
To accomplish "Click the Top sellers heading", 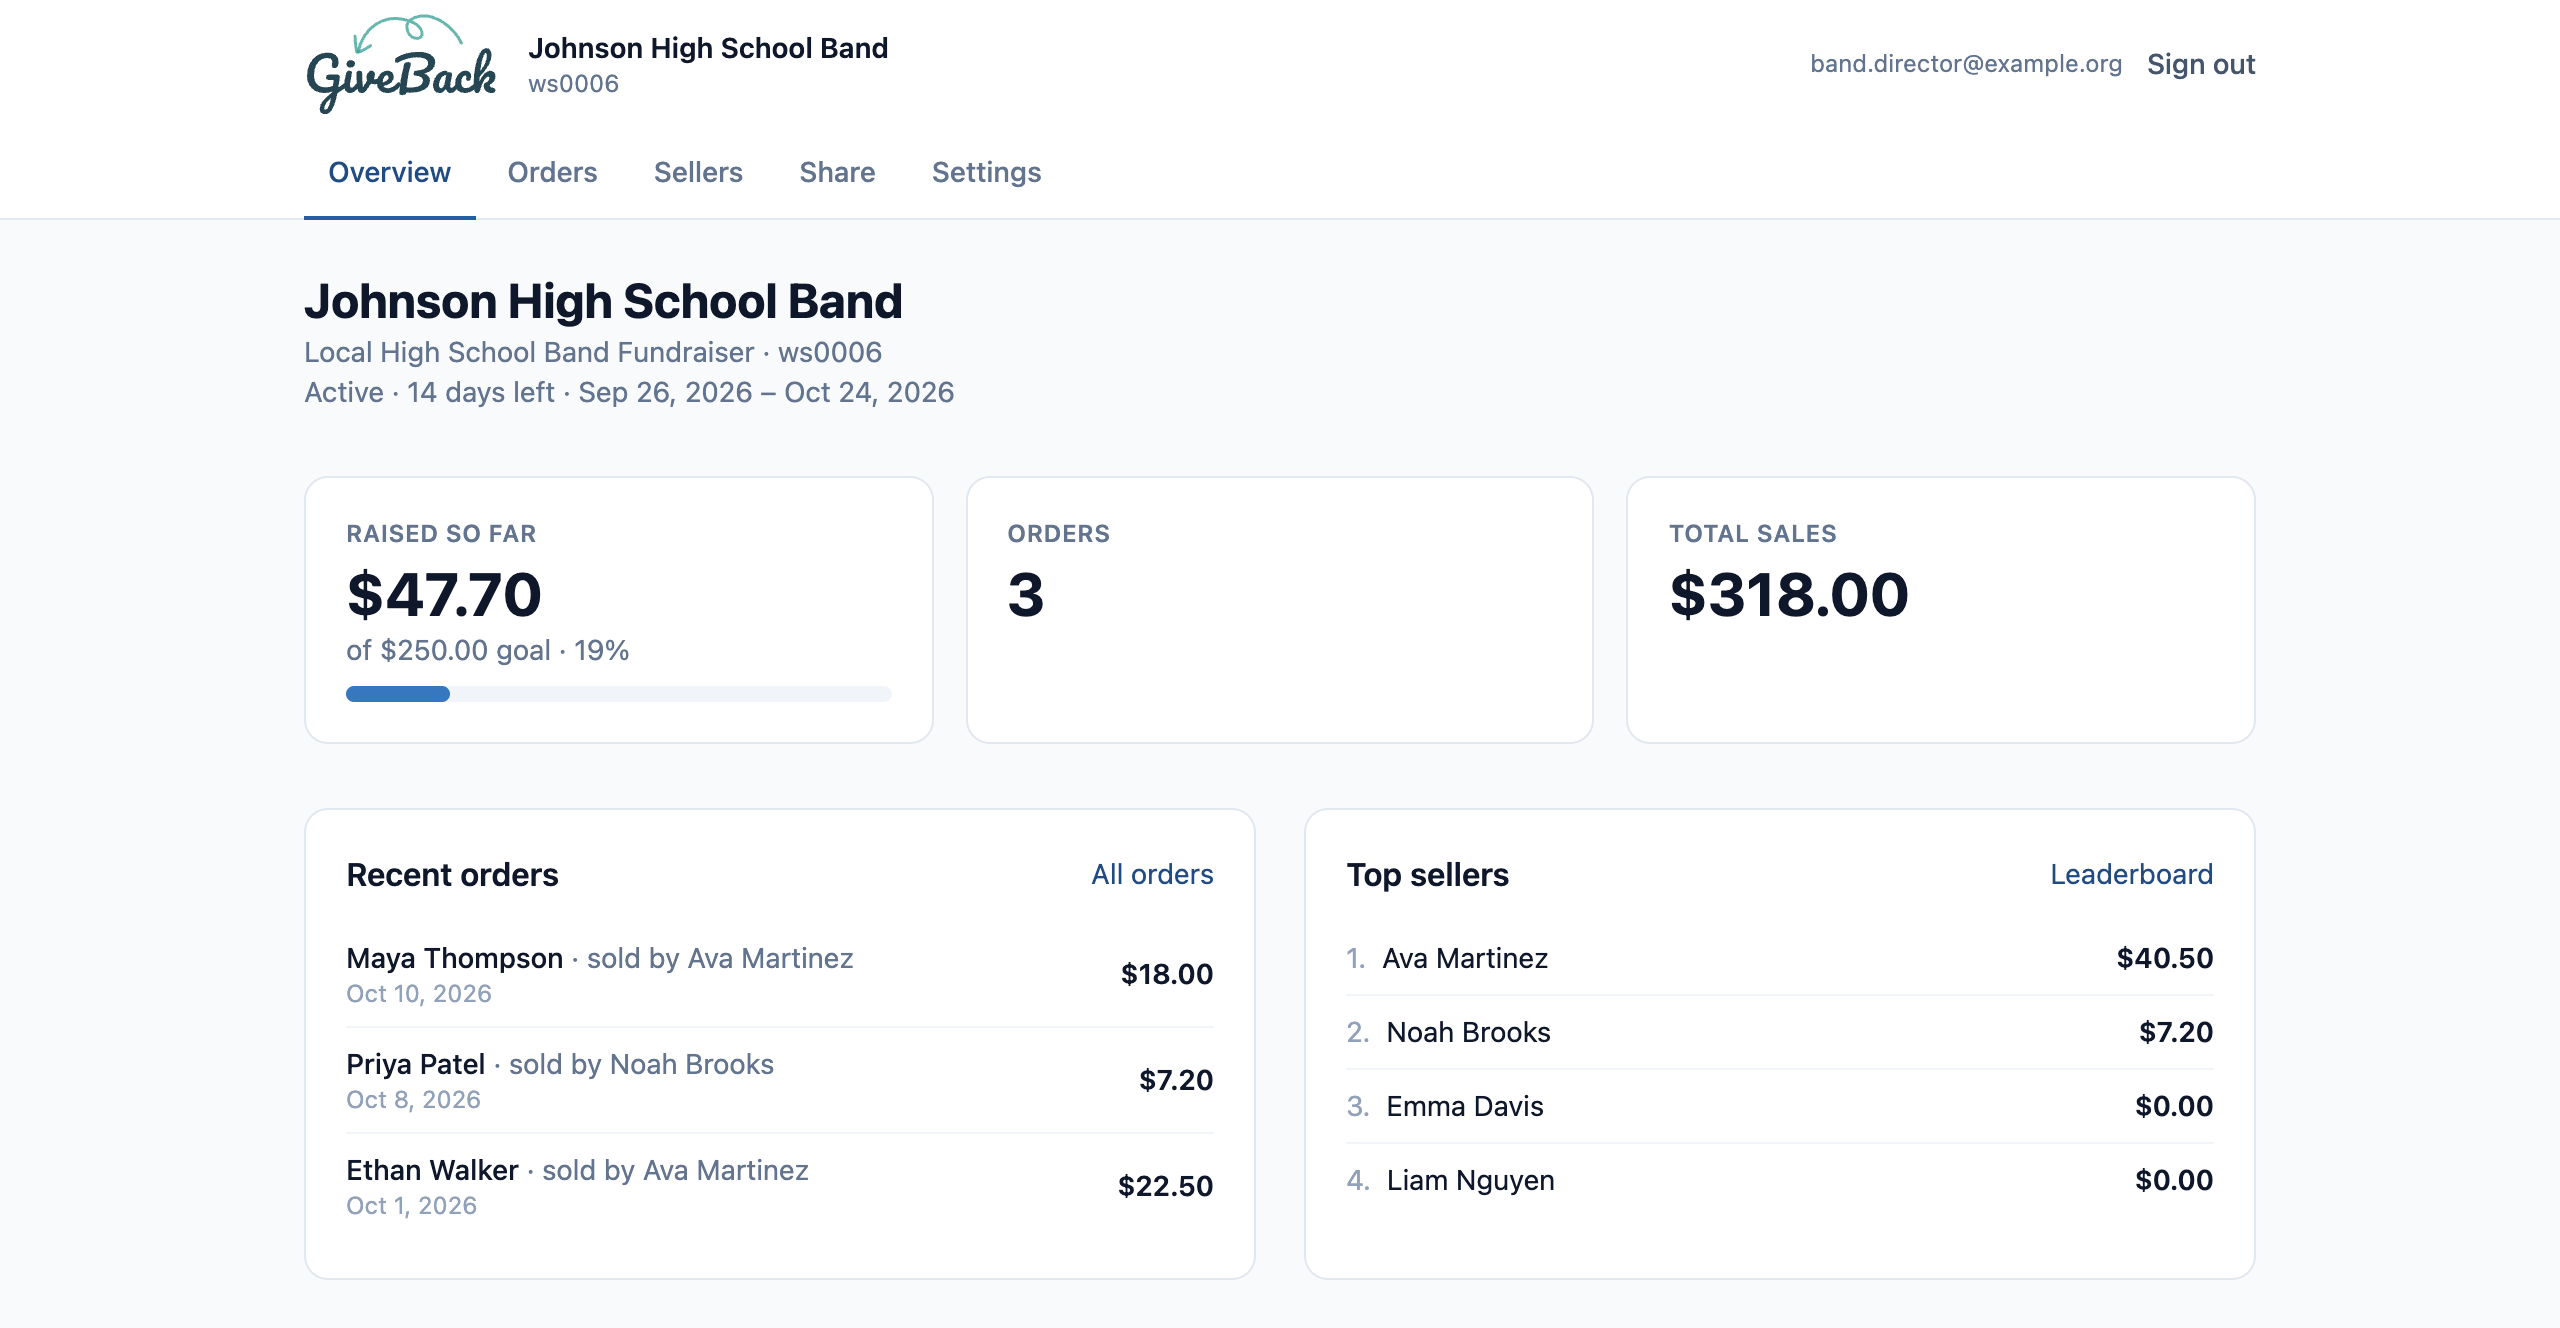I will click(1427, 874).
